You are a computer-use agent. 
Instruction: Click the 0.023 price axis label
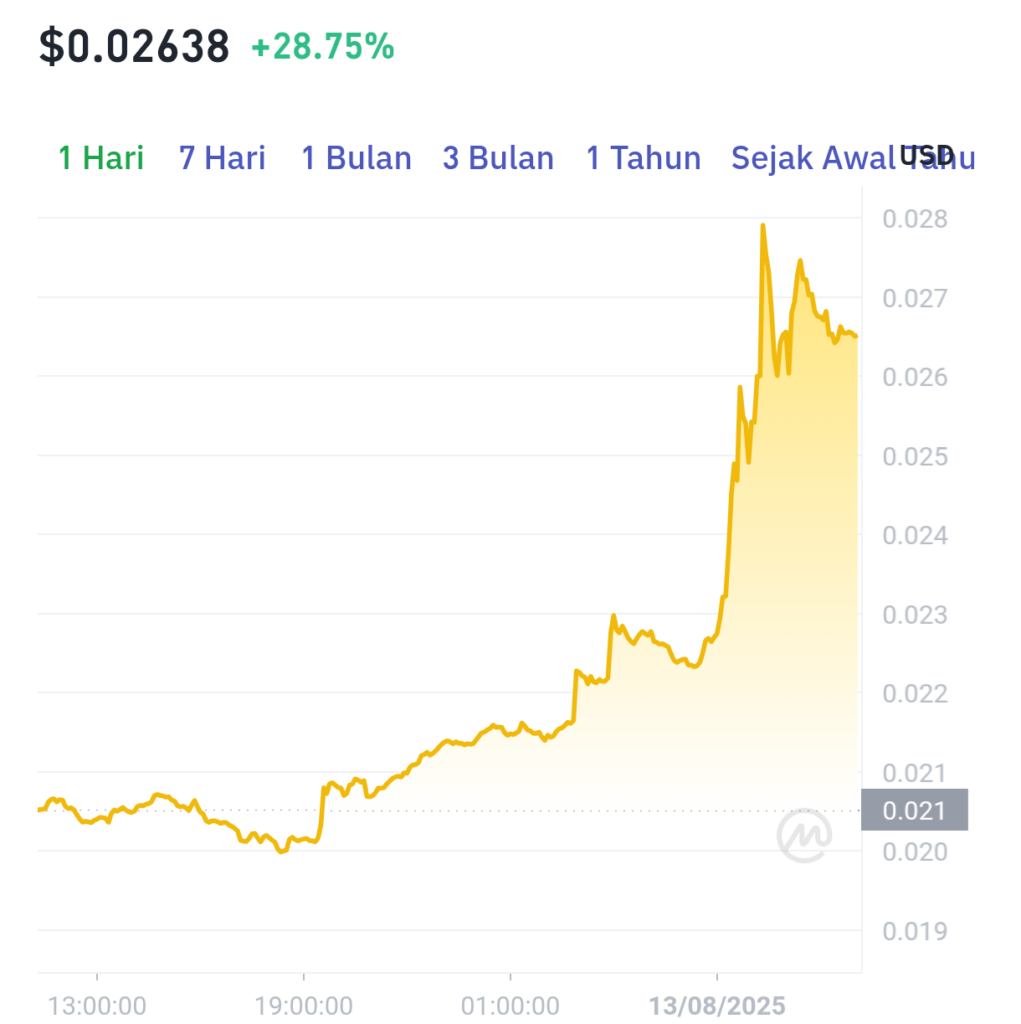coord(915,615)
